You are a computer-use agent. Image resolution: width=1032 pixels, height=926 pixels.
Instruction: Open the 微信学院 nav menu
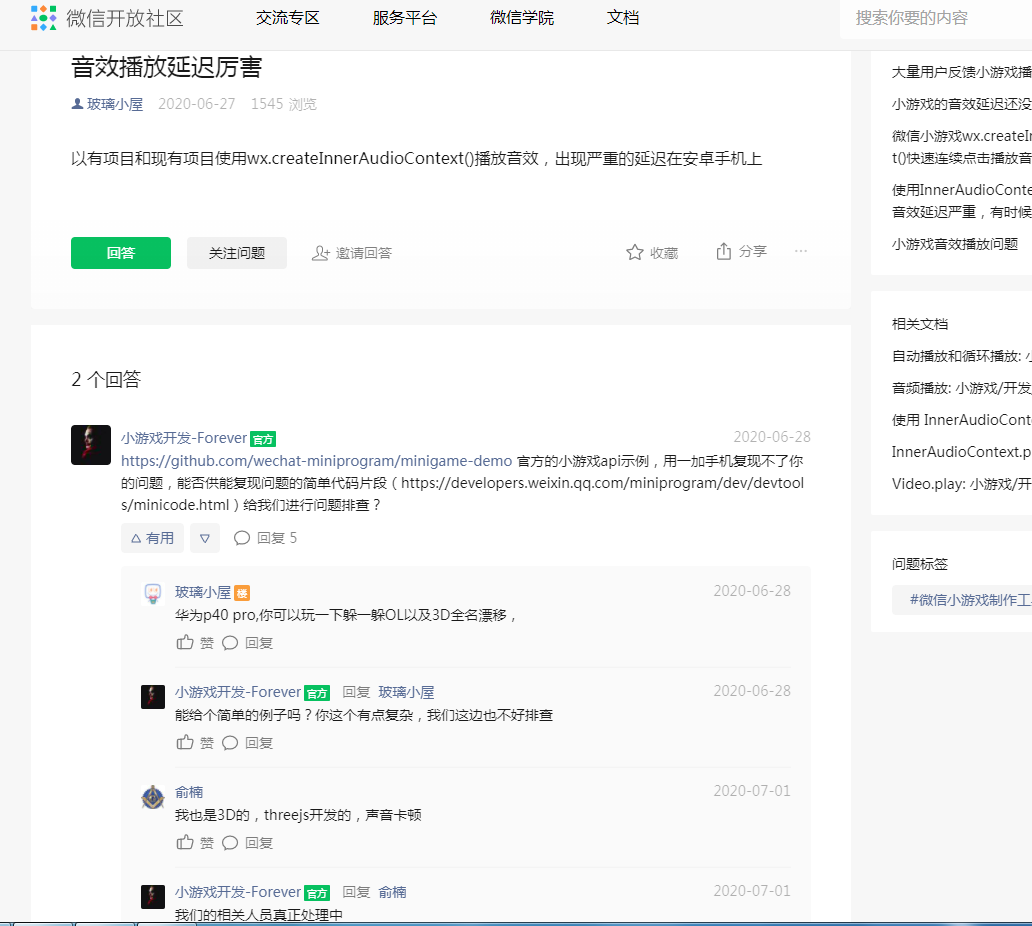(x=522, y=18)
